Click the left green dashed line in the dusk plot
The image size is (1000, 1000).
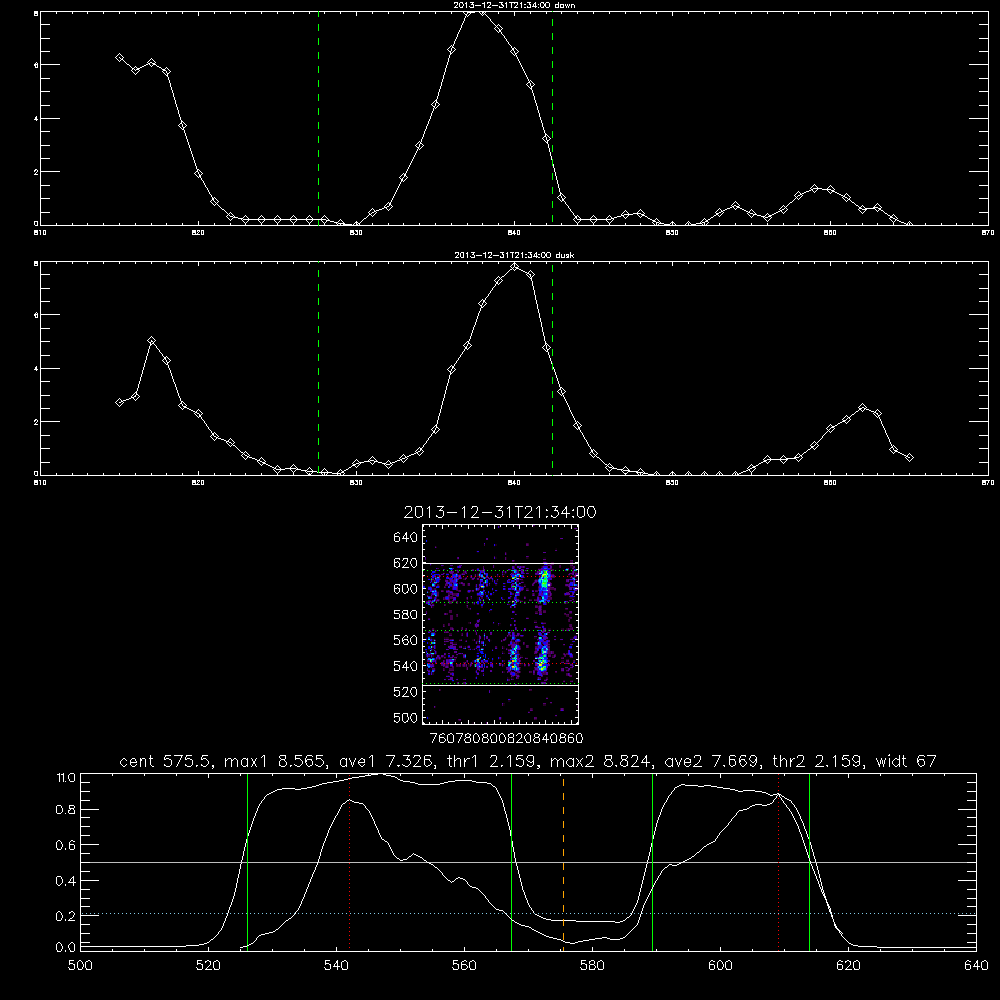pyautogui.click(x=318, y=368)
